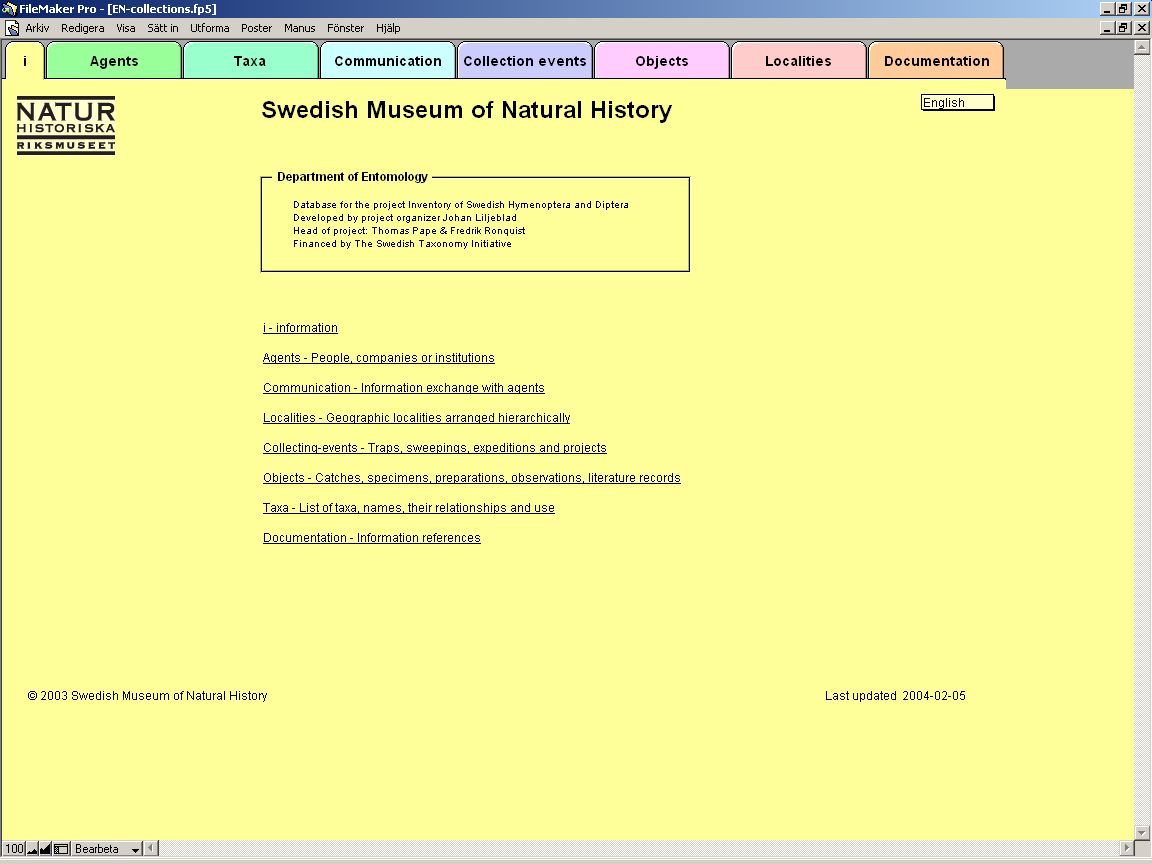This screenshot has width=1152, height=864.
Task: Click the horizontal scrollbar left arrow
Action: [x=152, y=849]
